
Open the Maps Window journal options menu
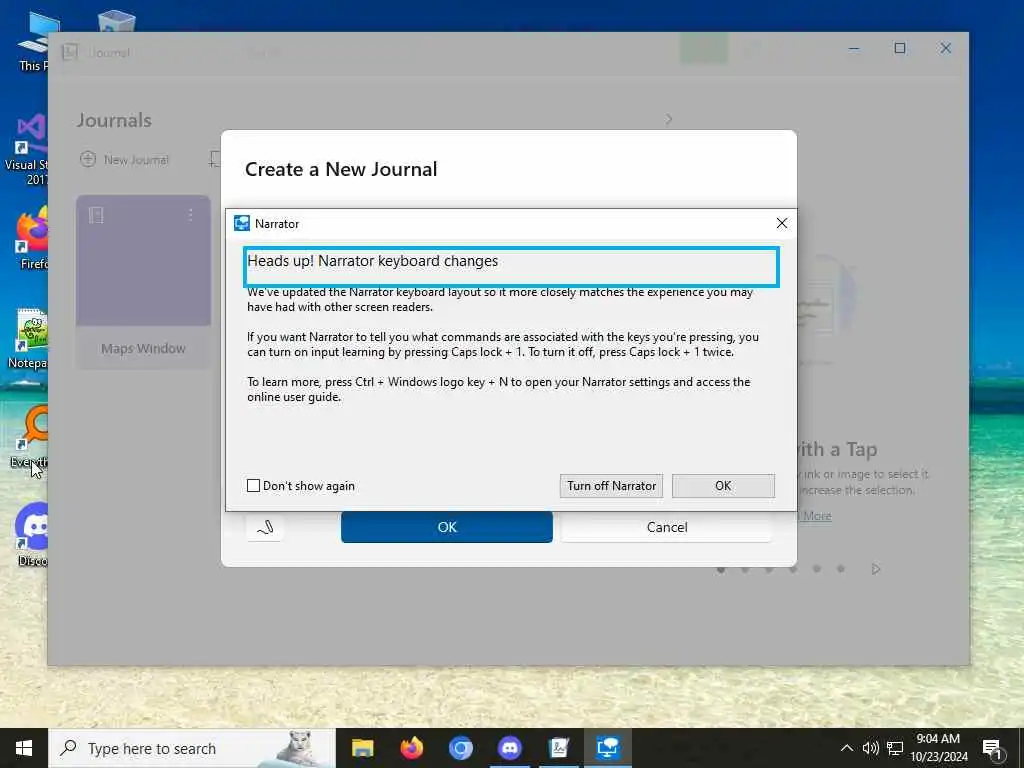pyautogui.click(x=191, y=215)
